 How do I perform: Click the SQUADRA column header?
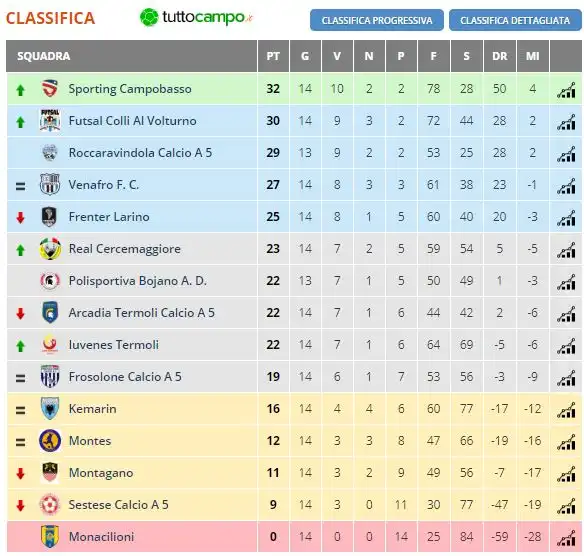click(44, 56)
